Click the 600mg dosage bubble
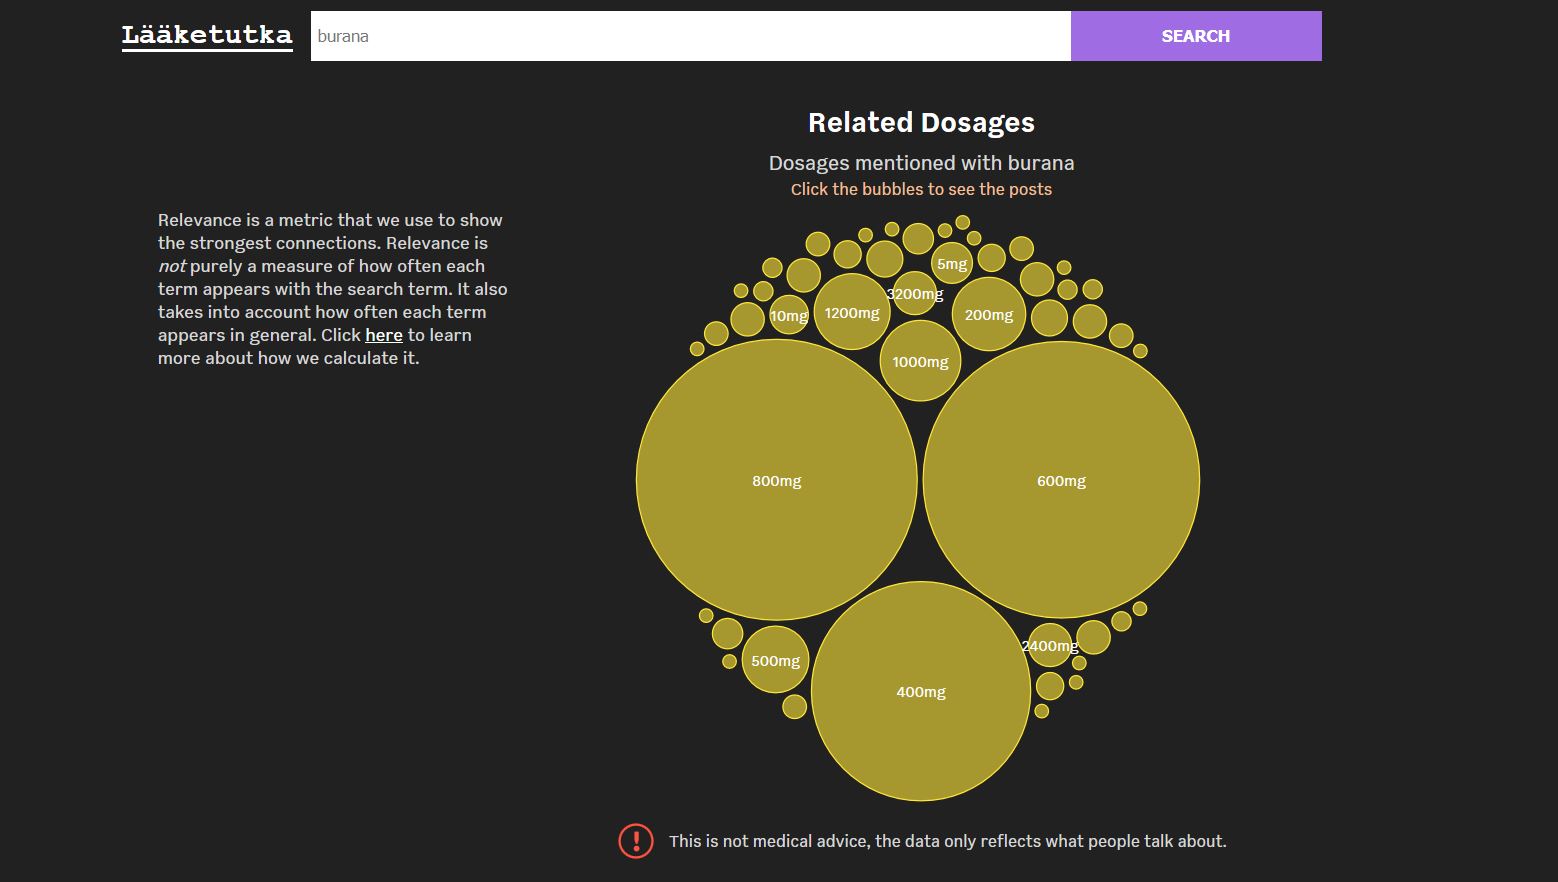Screen dimensions: 1558x882 (1061, 480)
